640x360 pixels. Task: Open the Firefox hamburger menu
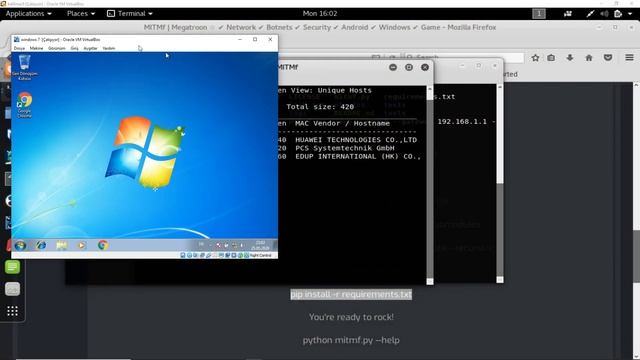pyautogui.click(x=629, y=58)
